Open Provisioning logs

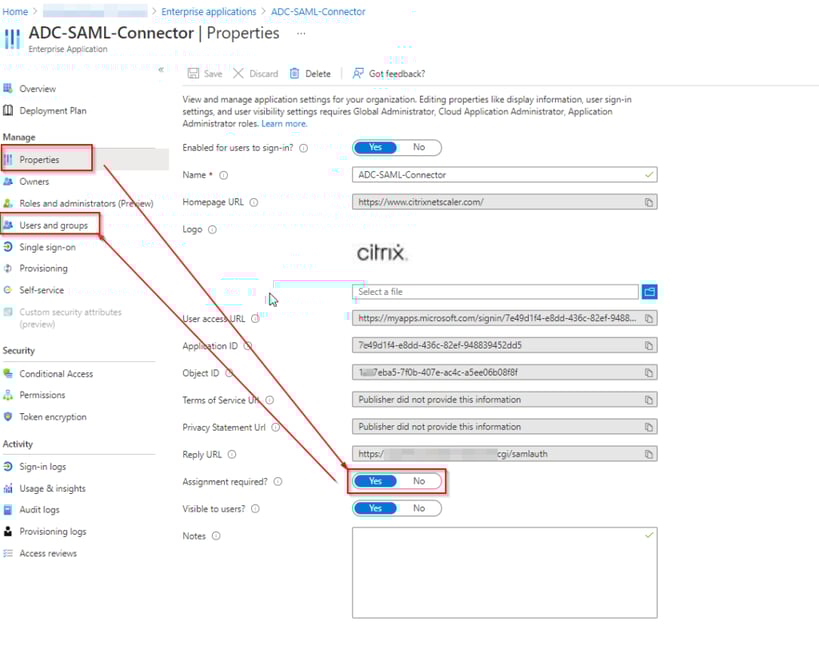[x=53, y=532]
